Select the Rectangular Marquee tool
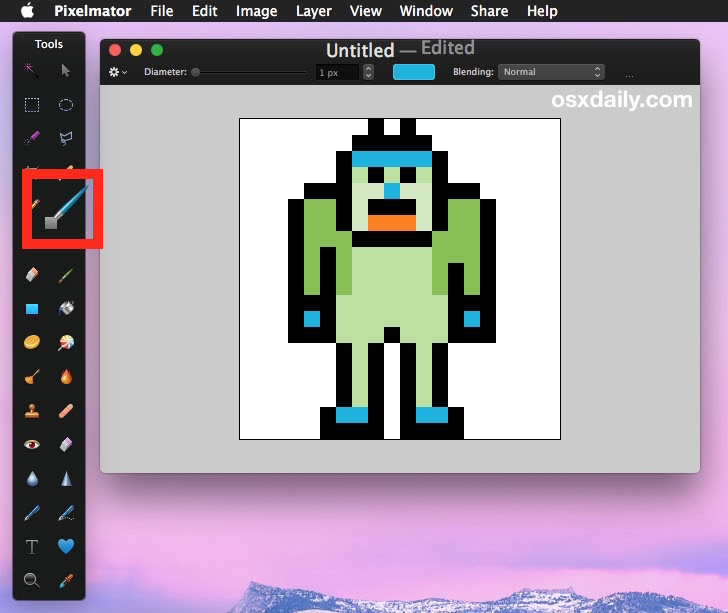Image resolution: width=728 pixels, height=613 pixels. [x=32, y=105]
